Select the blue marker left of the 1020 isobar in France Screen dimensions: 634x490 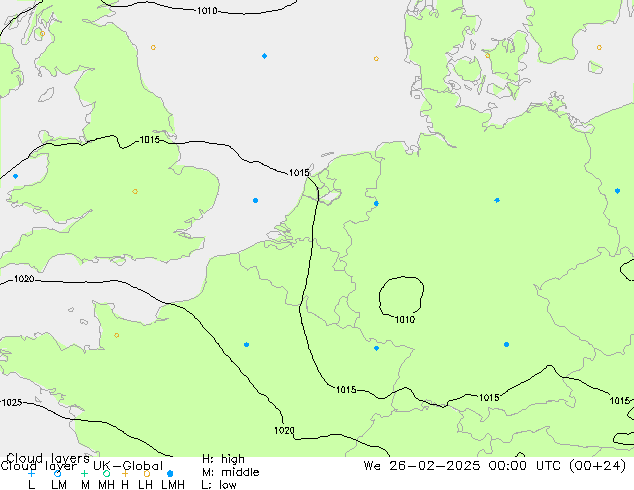[x=247, y=344]
